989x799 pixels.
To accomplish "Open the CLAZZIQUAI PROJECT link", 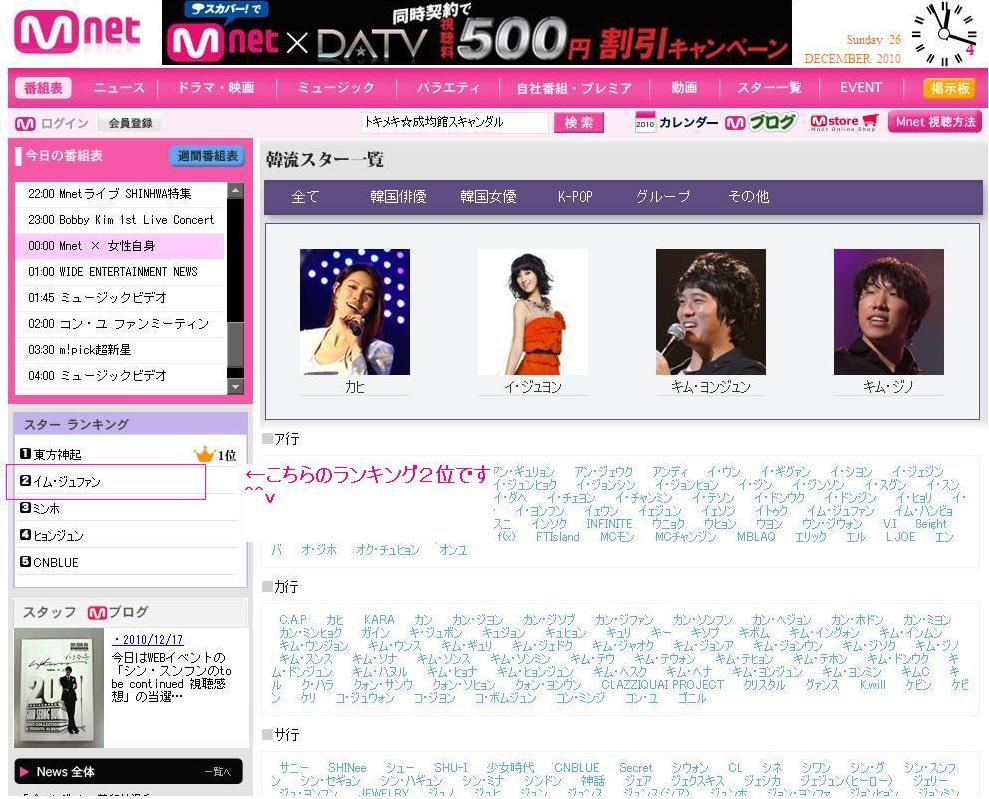I will tap(662, 685).
